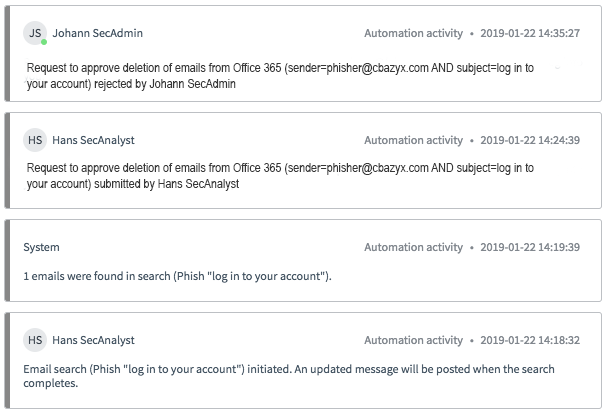Click the JS avatar for Johann SecAdmin

35,33
